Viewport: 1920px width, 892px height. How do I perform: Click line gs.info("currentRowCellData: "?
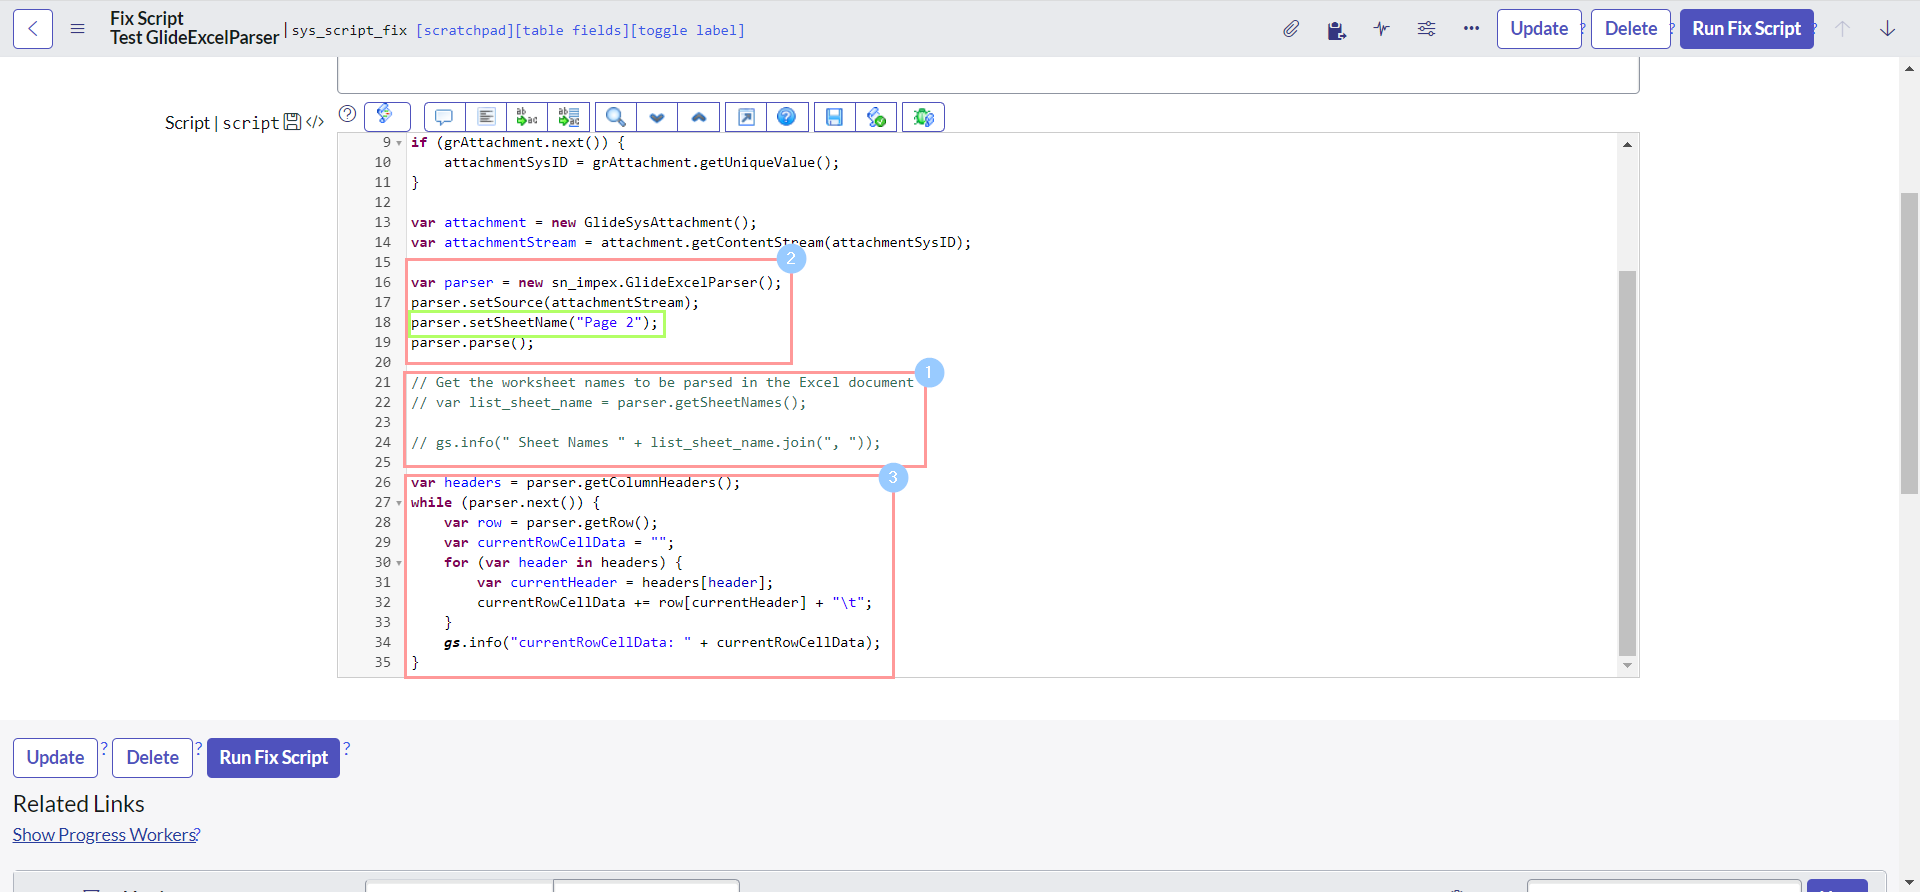tap(662, 643)
